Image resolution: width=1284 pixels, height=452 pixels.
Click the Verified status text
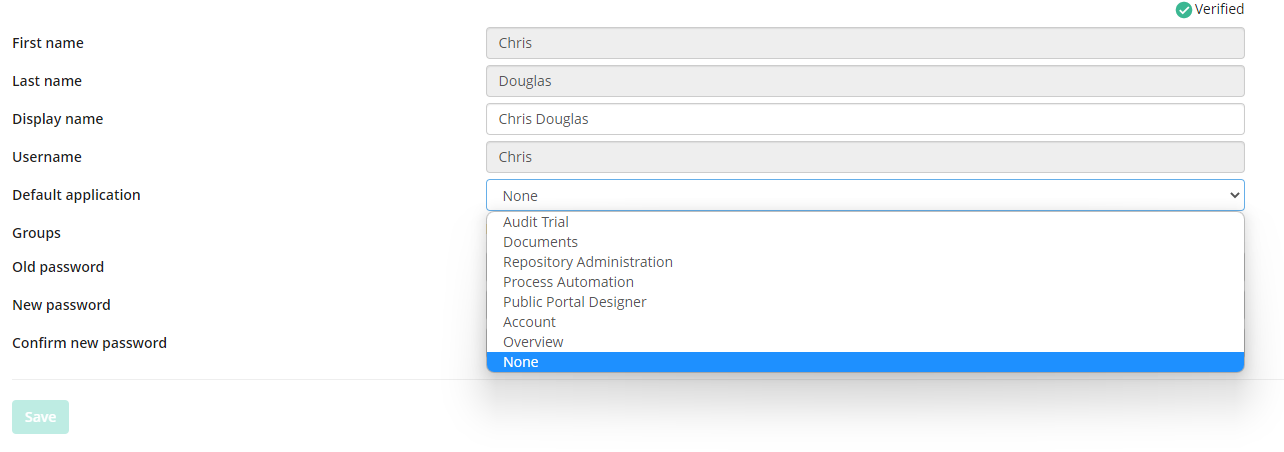click(1219, 9)
